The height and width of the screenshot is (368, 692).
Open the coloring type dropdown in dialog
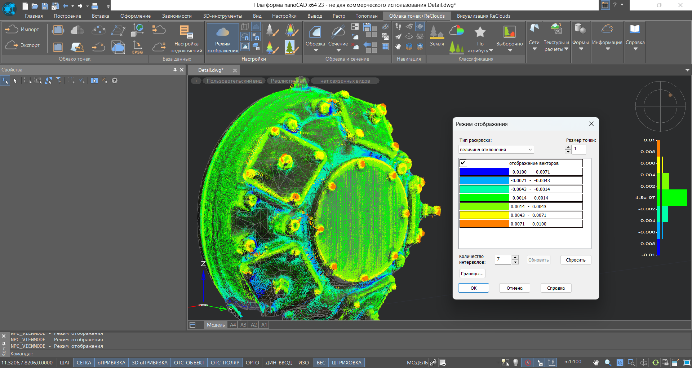[496, 150]
